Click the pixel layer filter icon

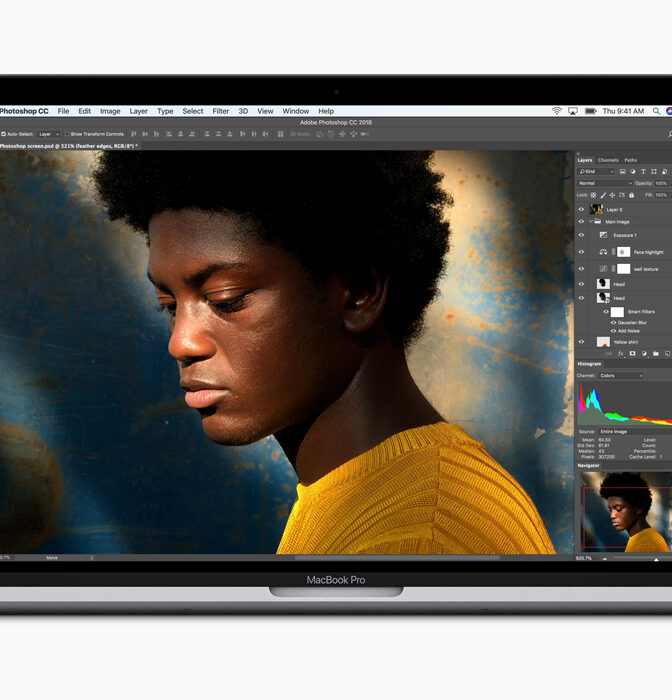(622, 171)
